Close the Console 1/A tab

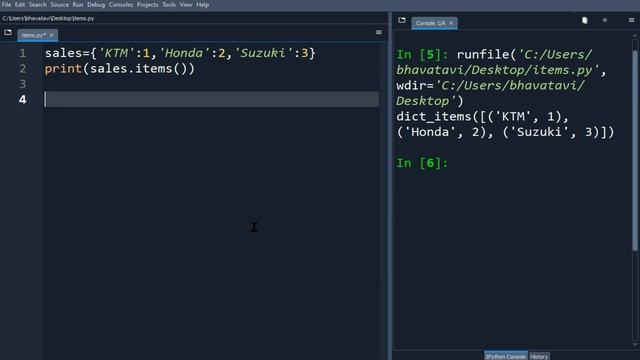click(x=451, y=23)
